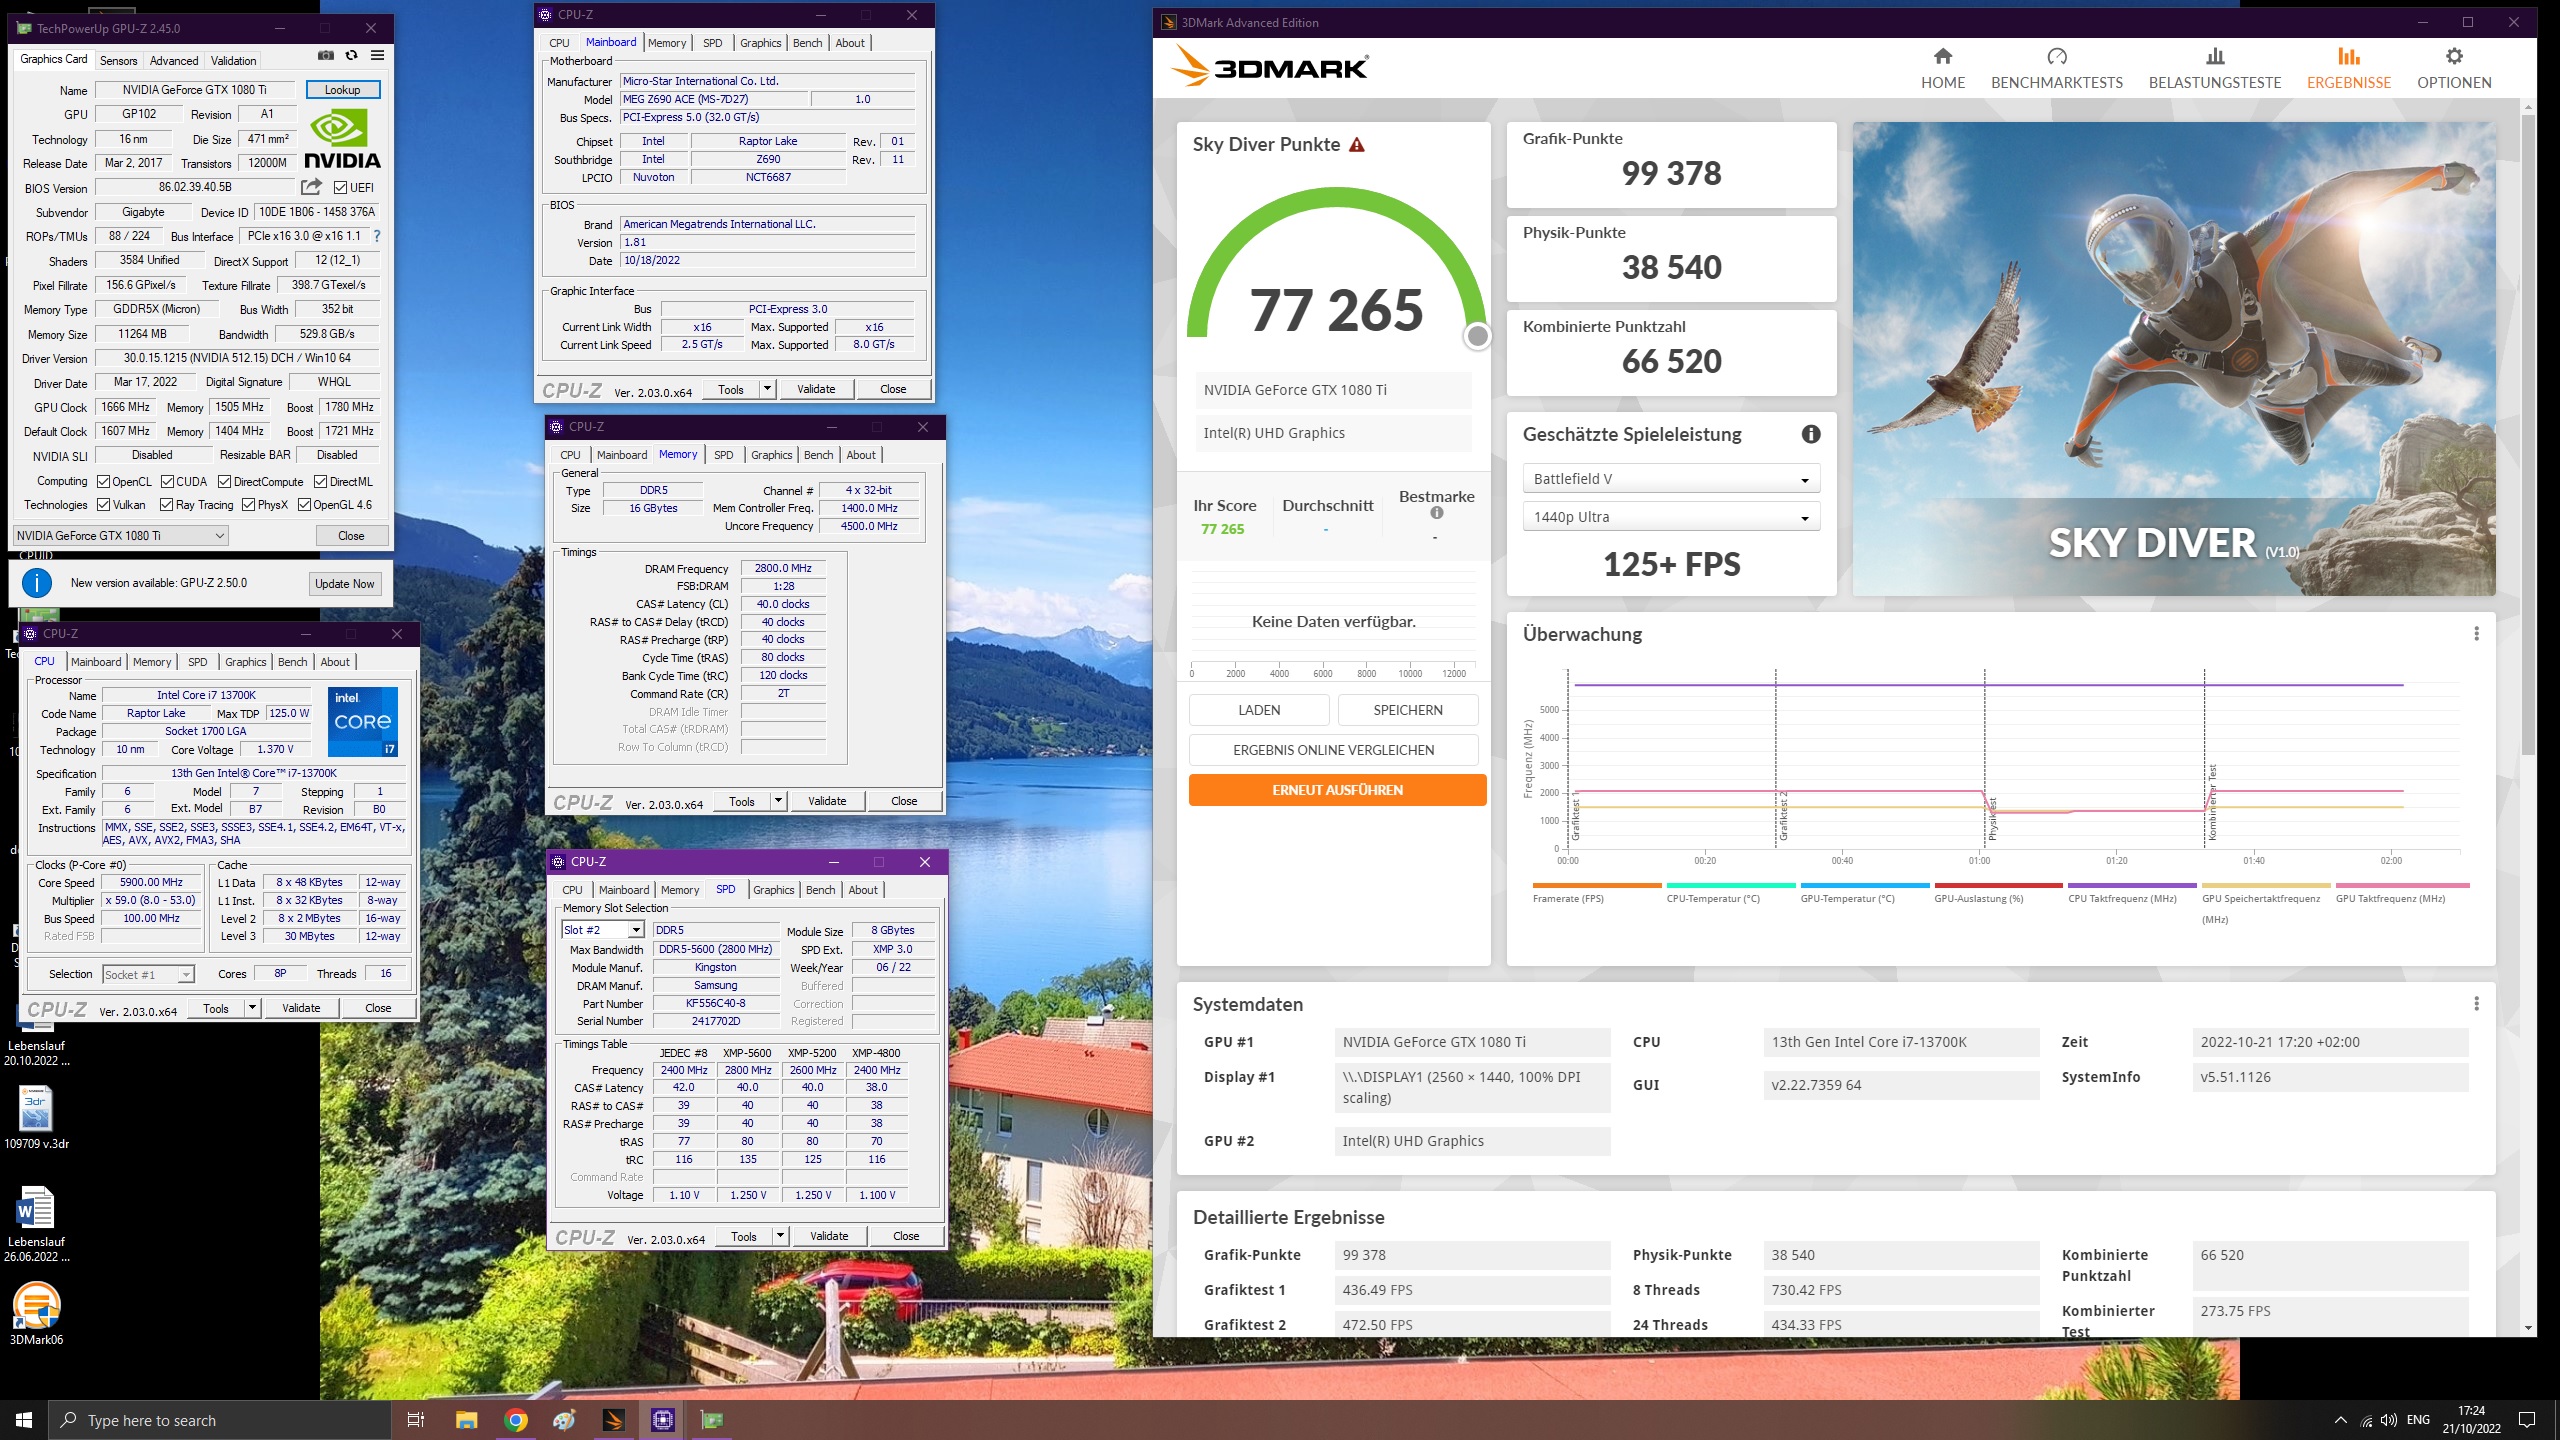Select ERGEBNISSE tab in 3DMark
The height and width of the screenshot is (1440, 2560).
tap(2348, 68)
